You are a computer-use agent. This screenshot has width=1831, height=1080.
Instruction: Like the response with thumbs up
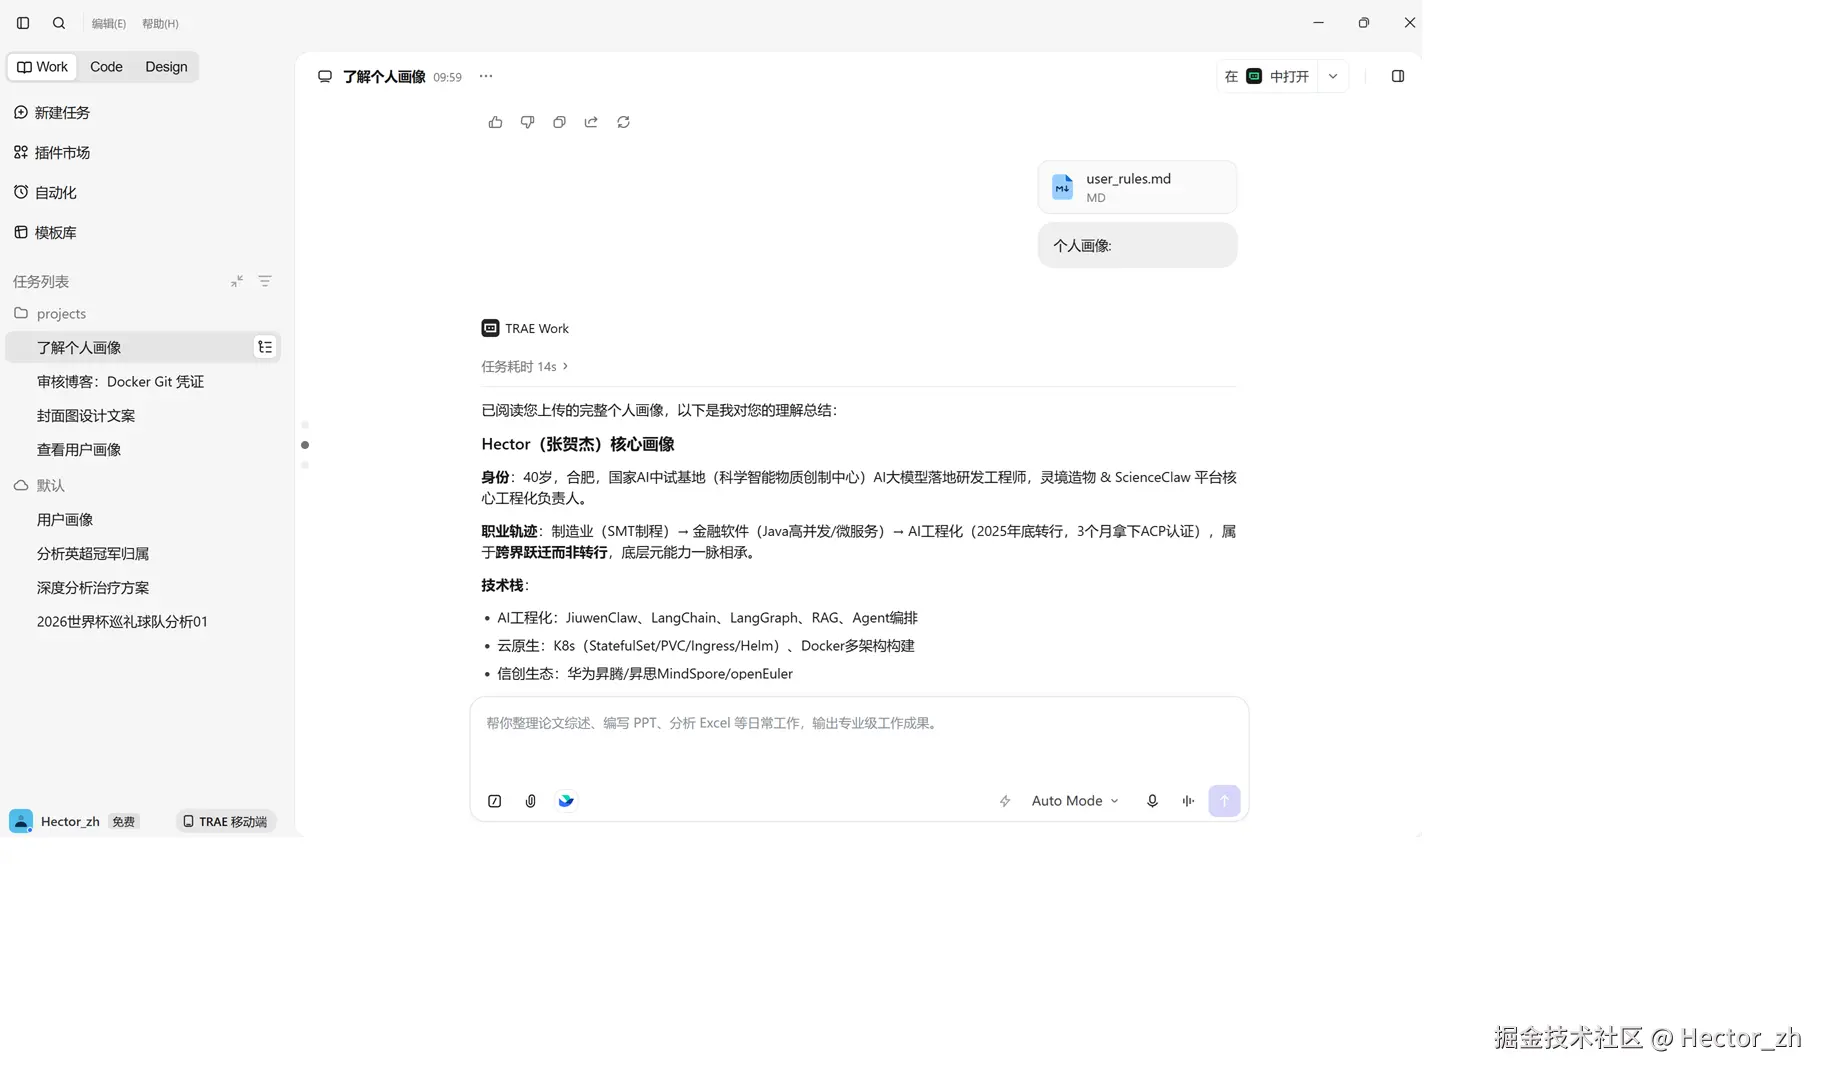(495, 123)
